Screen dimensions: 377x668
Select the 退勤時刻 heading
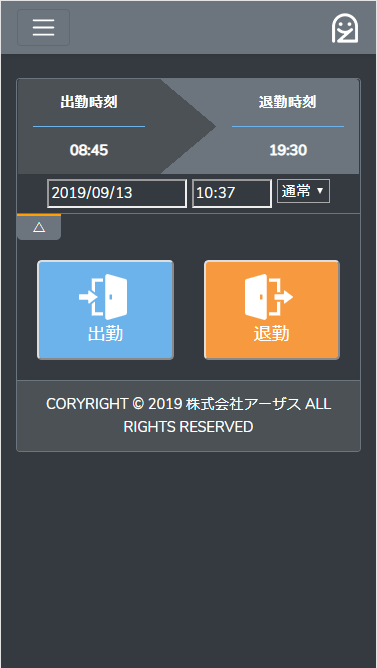288,102
